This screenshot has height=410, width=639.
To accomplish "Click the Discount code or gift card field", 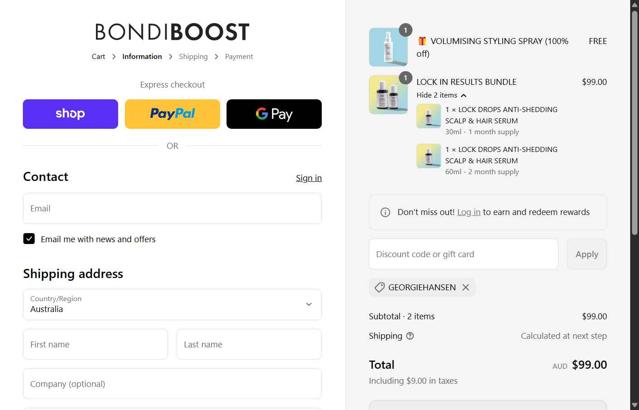I will tap(463, 254).
